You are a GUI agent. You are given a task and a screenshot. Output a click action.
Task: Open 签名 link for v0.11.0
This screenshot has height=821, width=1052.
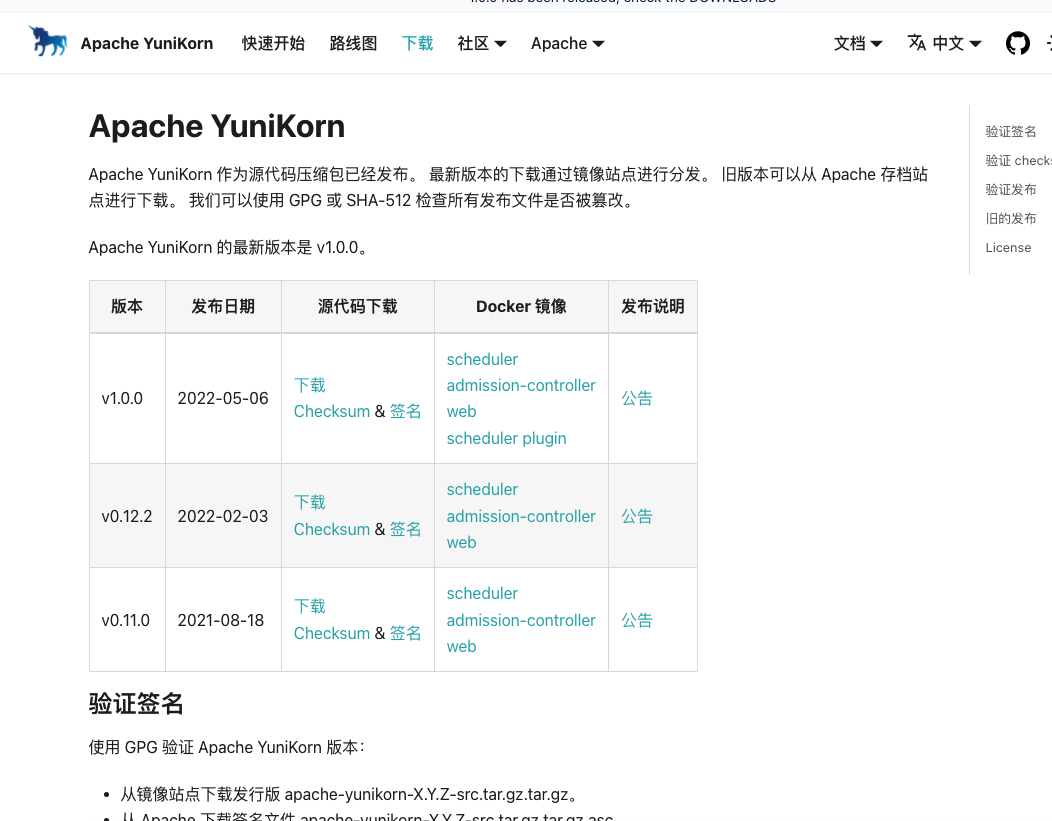coord(405,633)
